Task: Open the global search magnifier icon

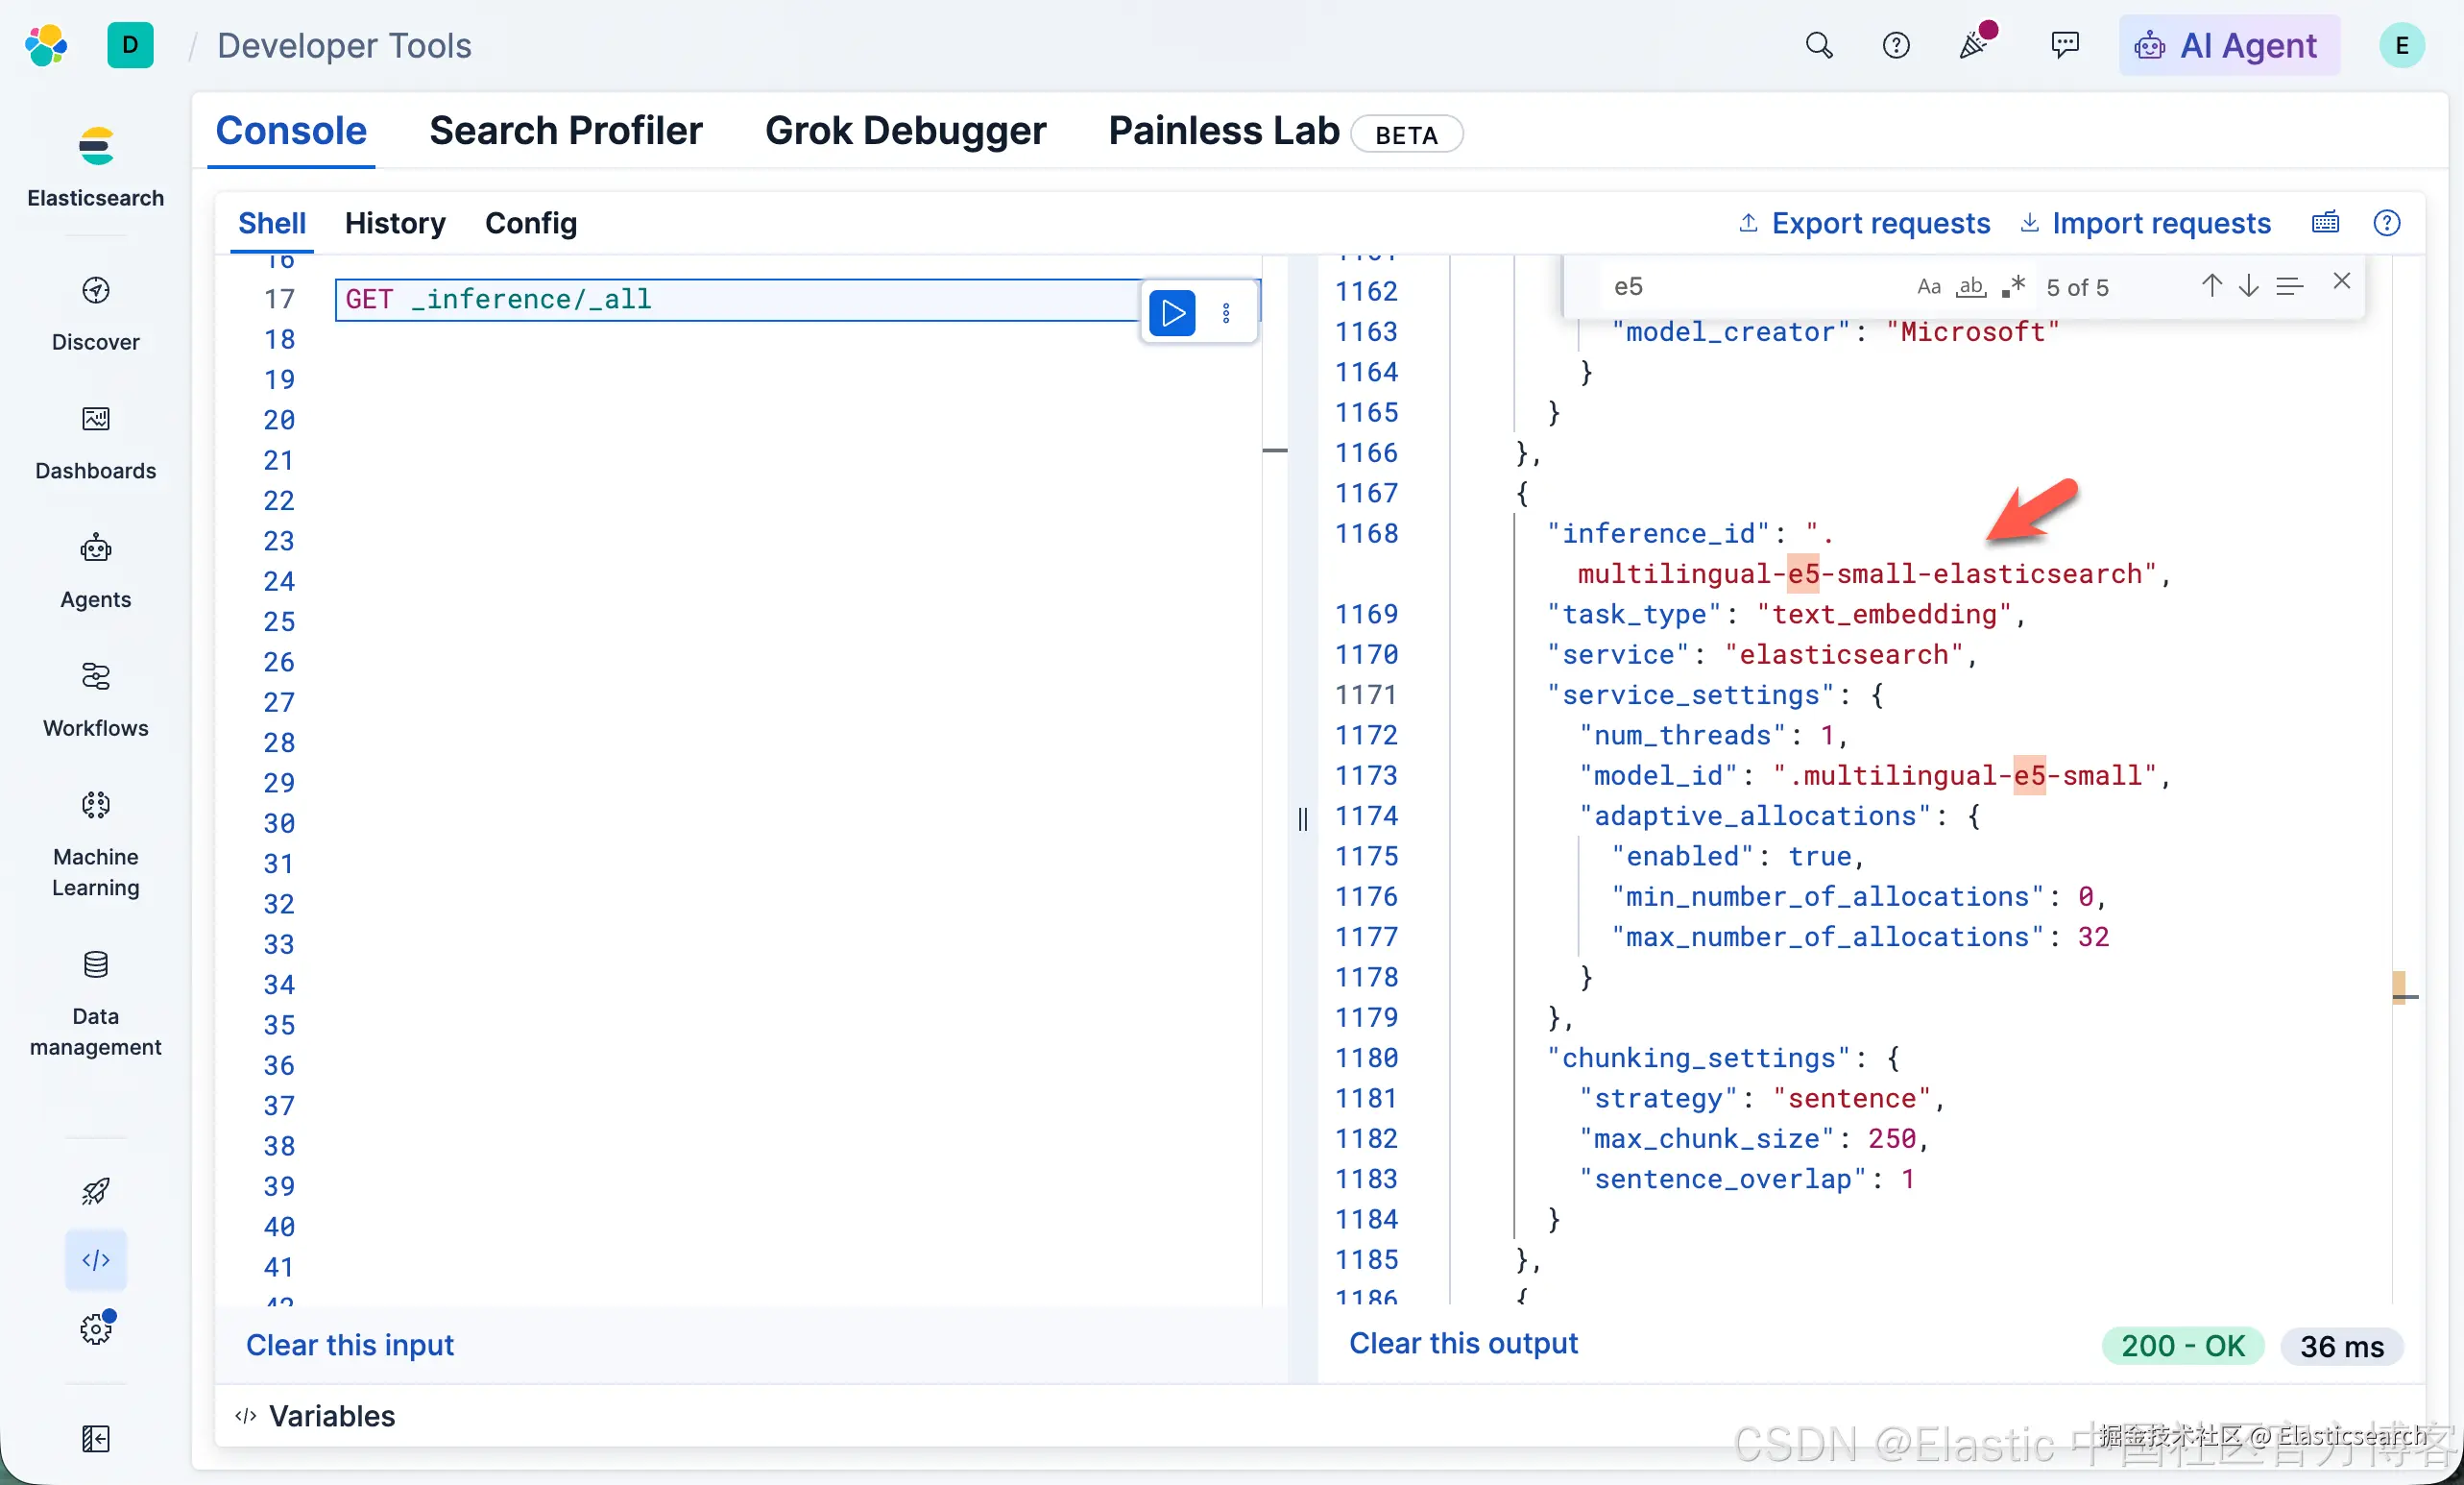Action: coord(1819,46)
